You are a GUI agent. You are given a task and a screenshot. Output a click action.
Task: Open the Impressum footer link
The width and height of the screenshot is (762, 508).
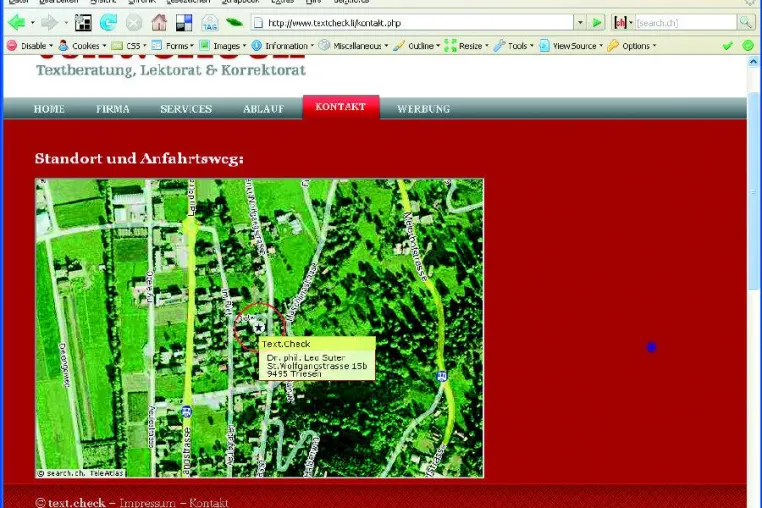click(147, 503)
